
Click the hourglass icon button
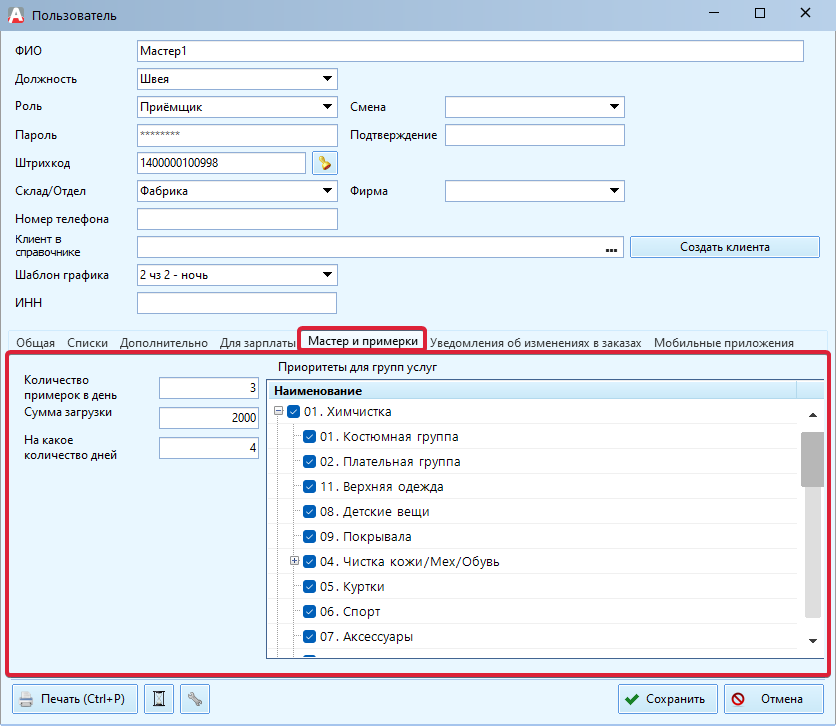158,699
